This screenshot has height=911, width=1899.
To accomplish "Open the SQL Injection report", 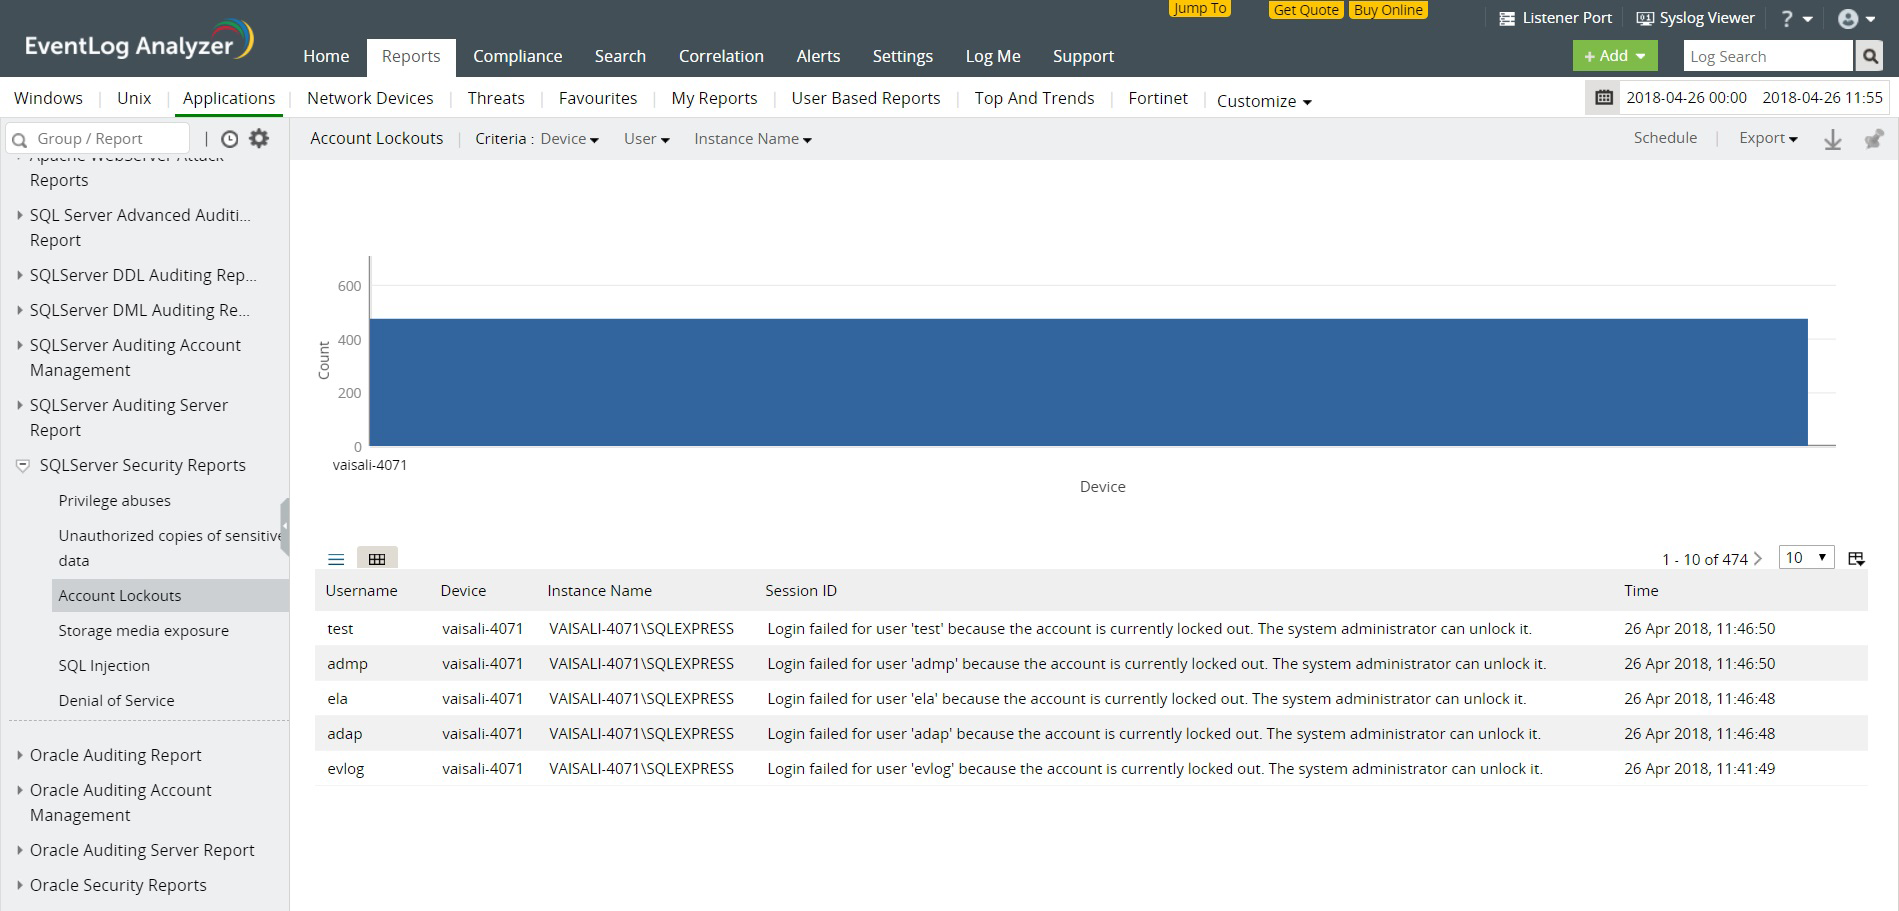I will 104,666.
